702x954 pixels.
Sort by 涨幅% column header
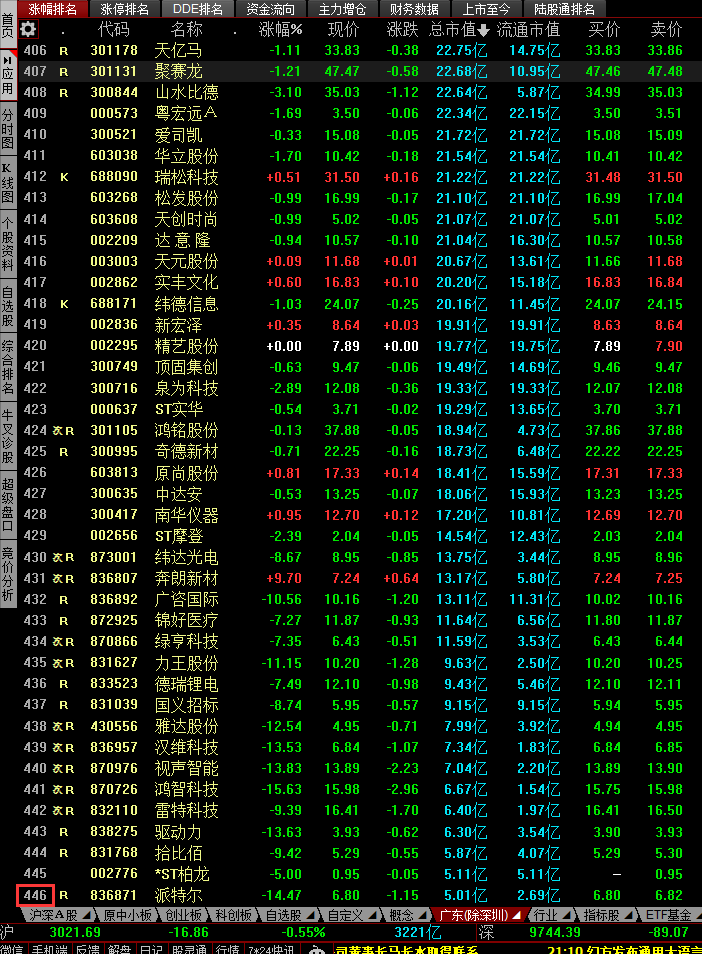280,29
